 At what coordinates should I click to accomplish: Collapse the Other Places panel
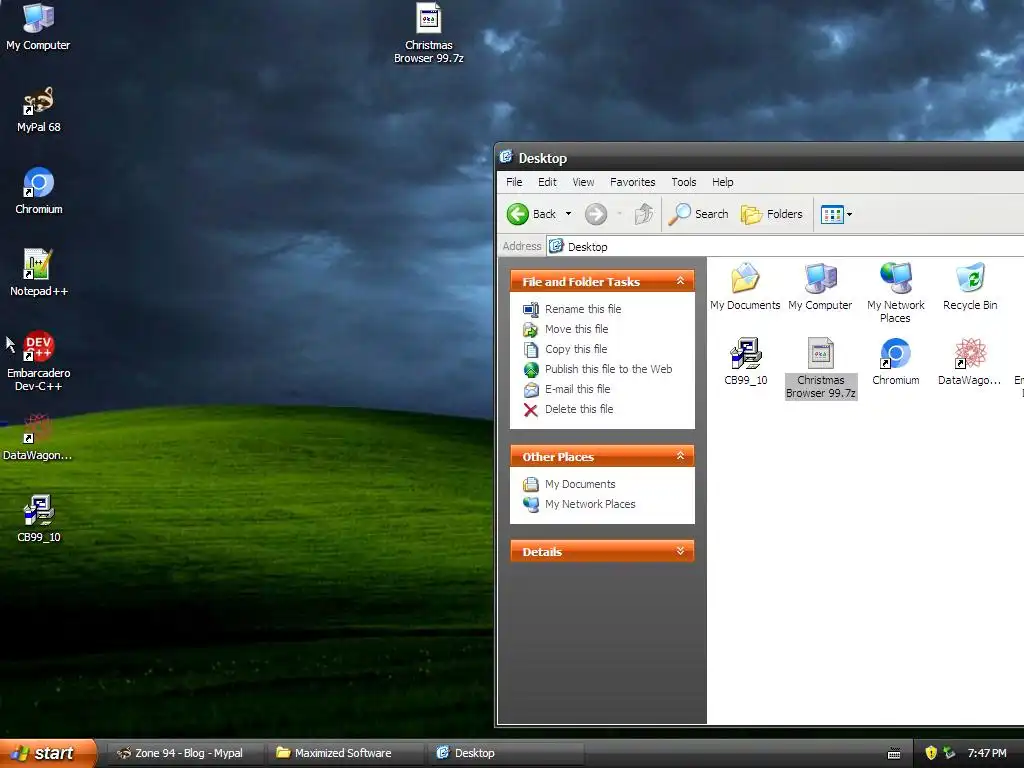[x=680, y=456]
